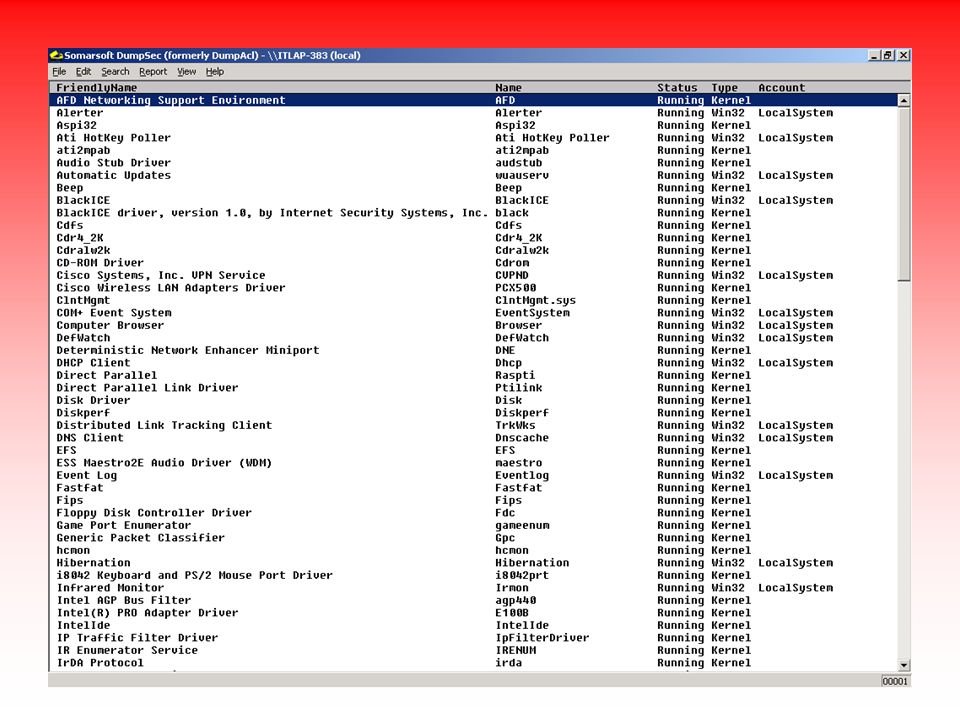960x720 pixels.
Task: Select ESS Maestro2E Audio Driver (WDM) row
Action: [x=473, y=463]
